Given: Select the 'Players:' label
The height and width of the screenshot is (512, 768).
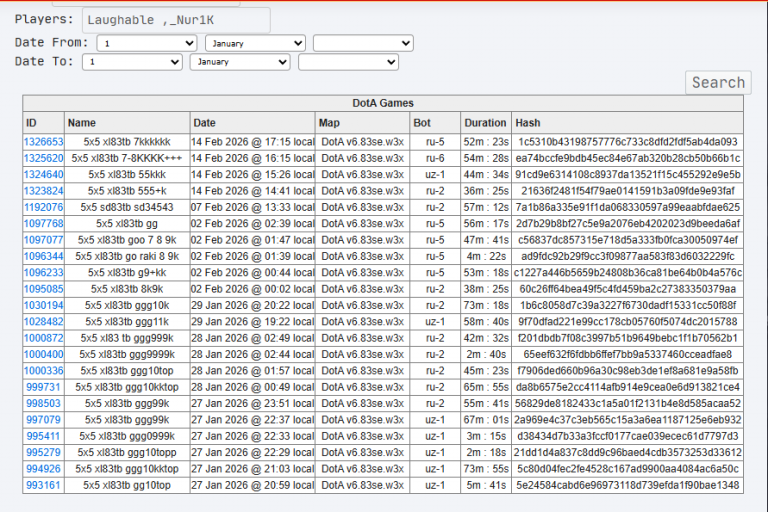Looking at the screenshot, I should pos(44,20).
